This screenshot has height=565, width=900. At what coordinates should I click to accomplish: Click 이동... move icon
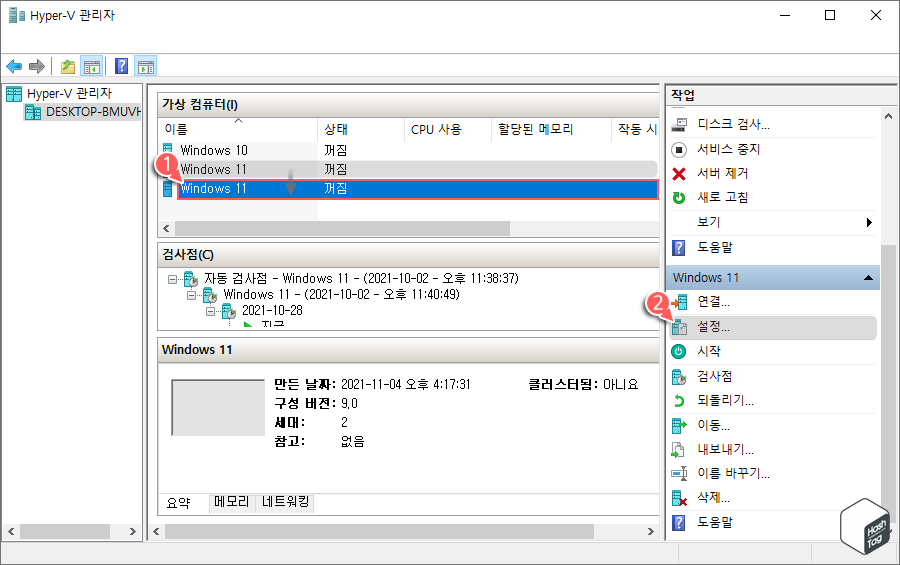[679, 425]
